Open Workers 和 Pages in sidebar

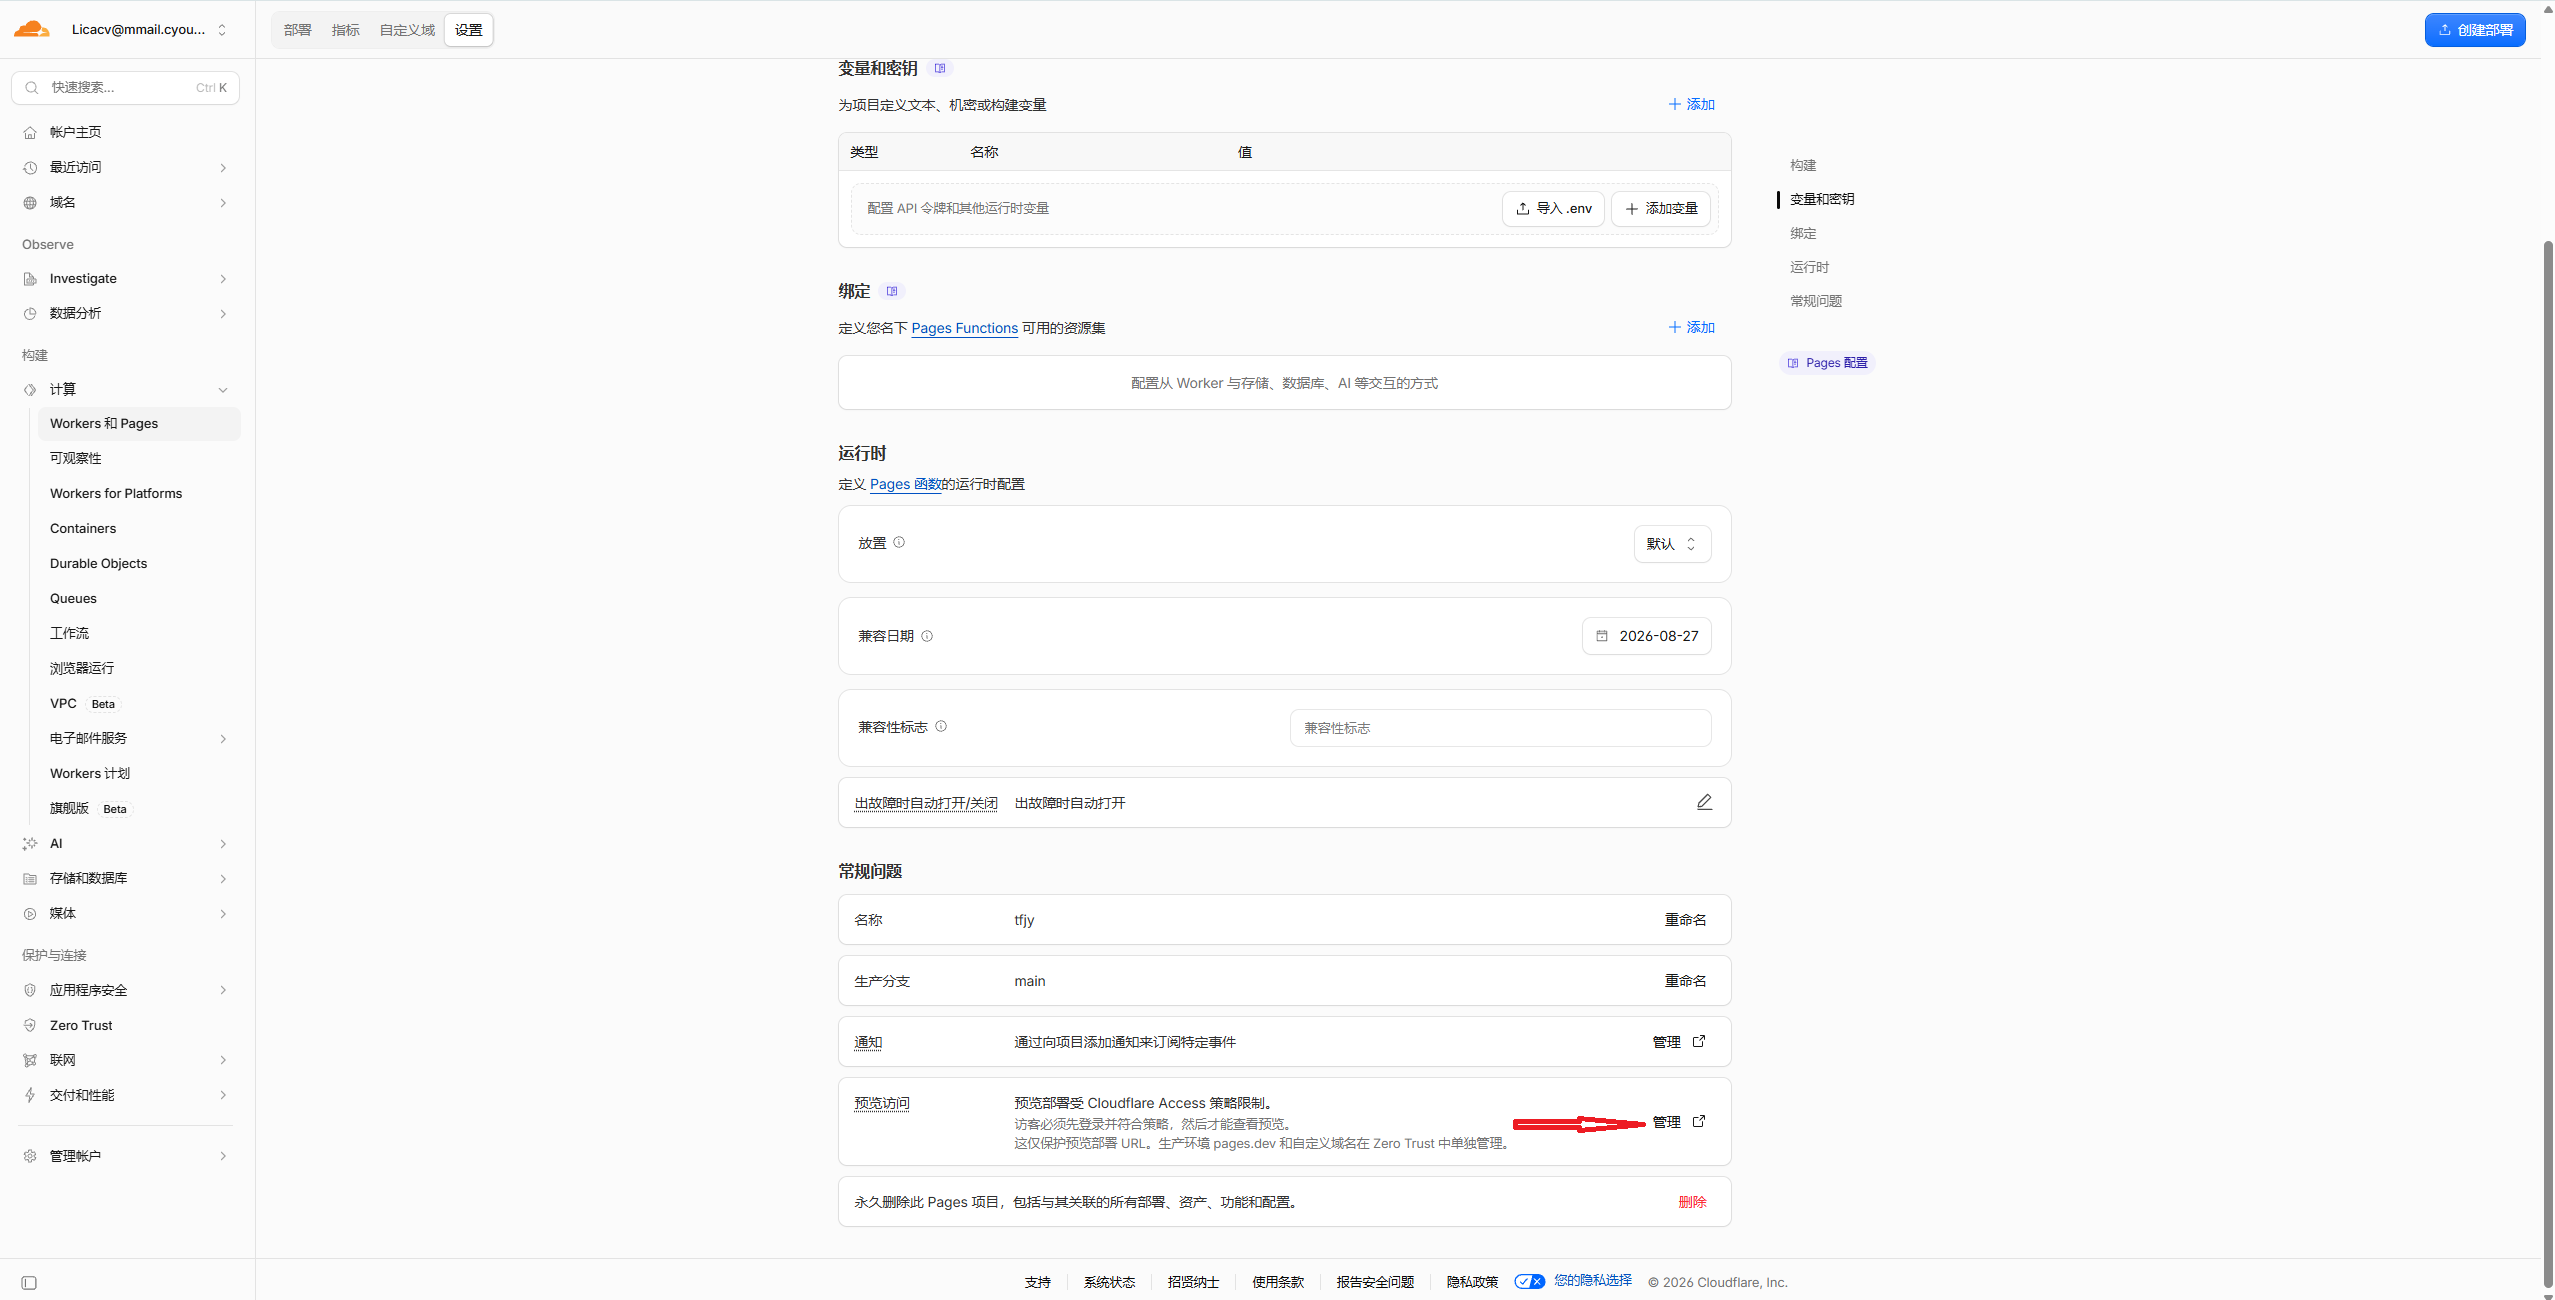click(x=139, y=423)
